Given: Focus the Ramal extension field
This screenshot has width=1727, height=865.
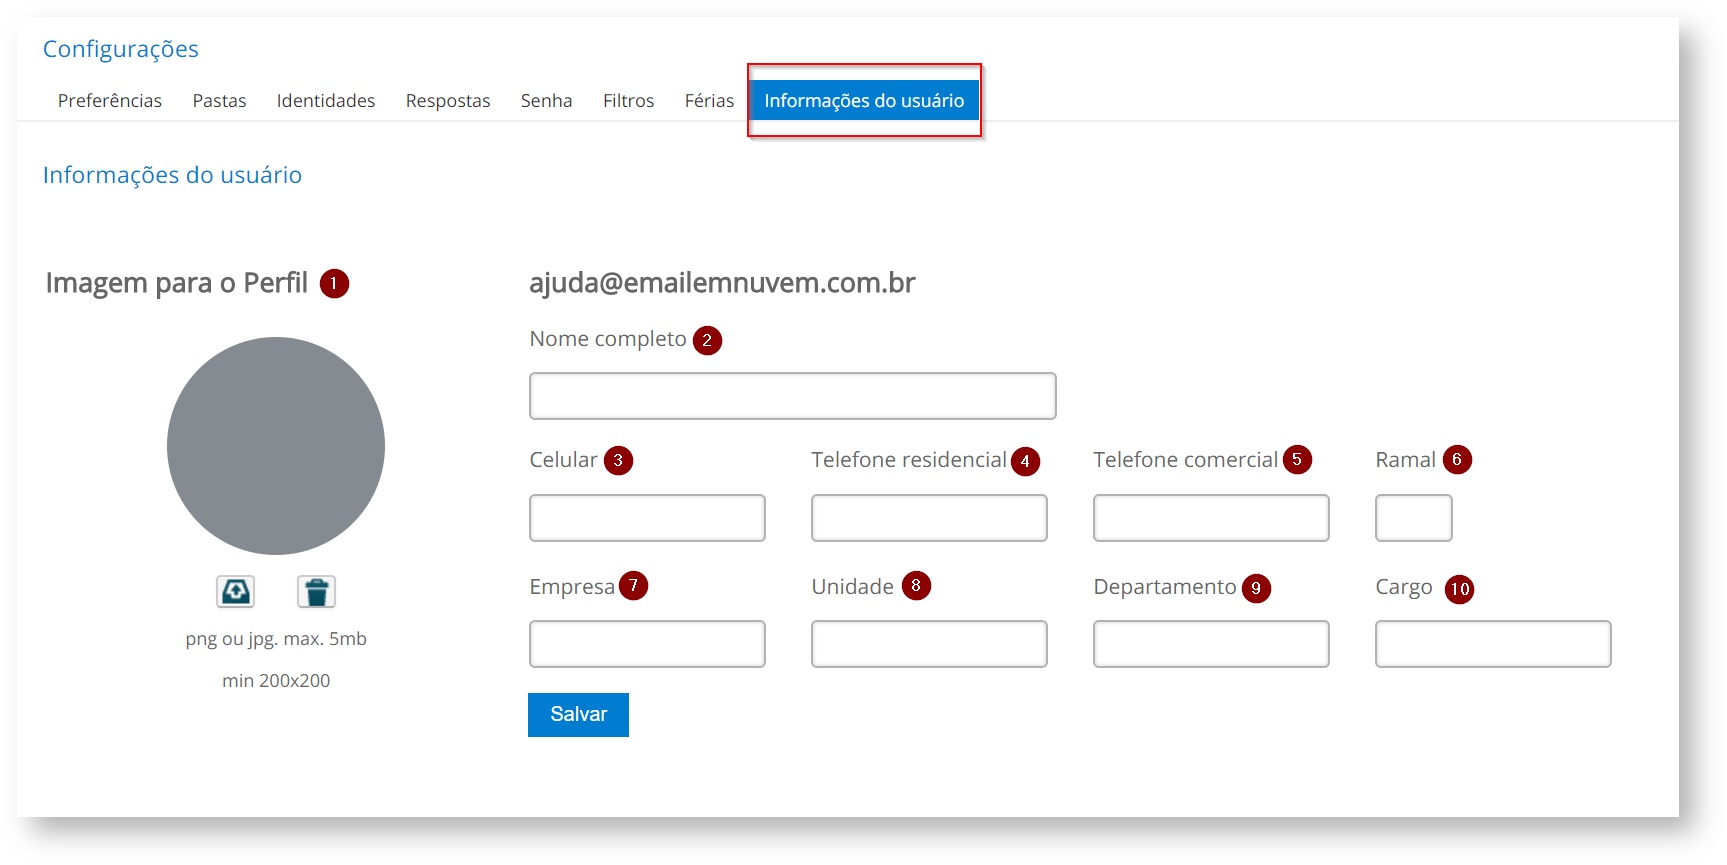Looking at the screenshot, I should 1413,518.
